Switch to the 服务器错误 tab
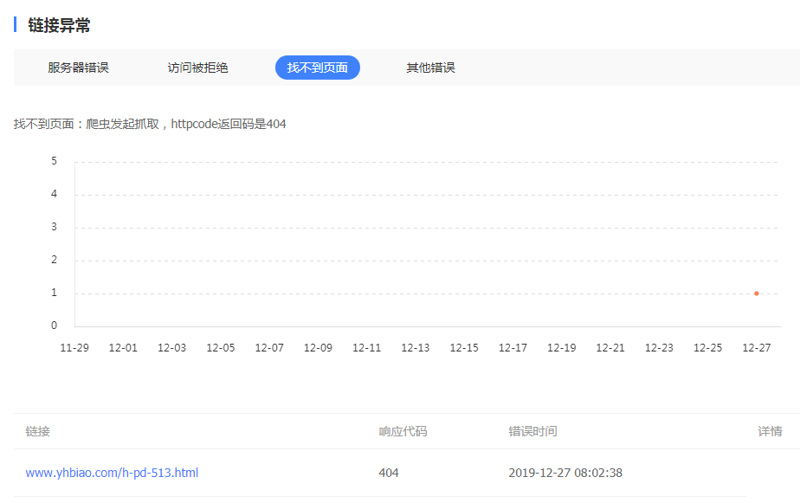The width and height of the screenshot is (800, 503). click(x=78, y=68)
